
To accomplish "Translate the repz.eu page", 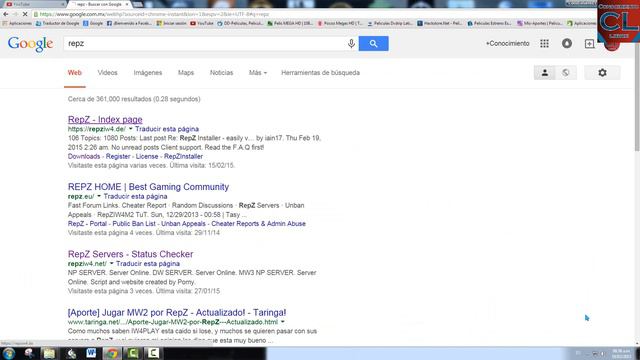I will (135, 196).
